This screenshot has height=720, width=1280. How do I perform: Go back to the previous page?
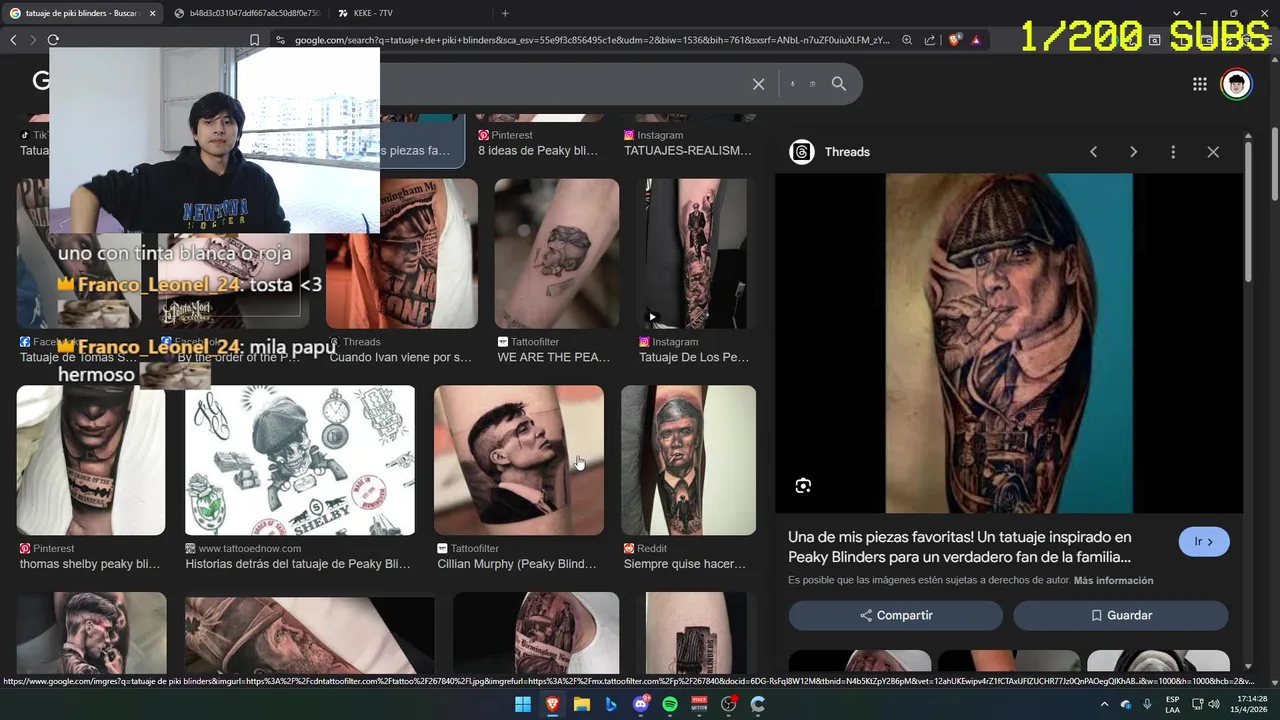click(13, 40)
